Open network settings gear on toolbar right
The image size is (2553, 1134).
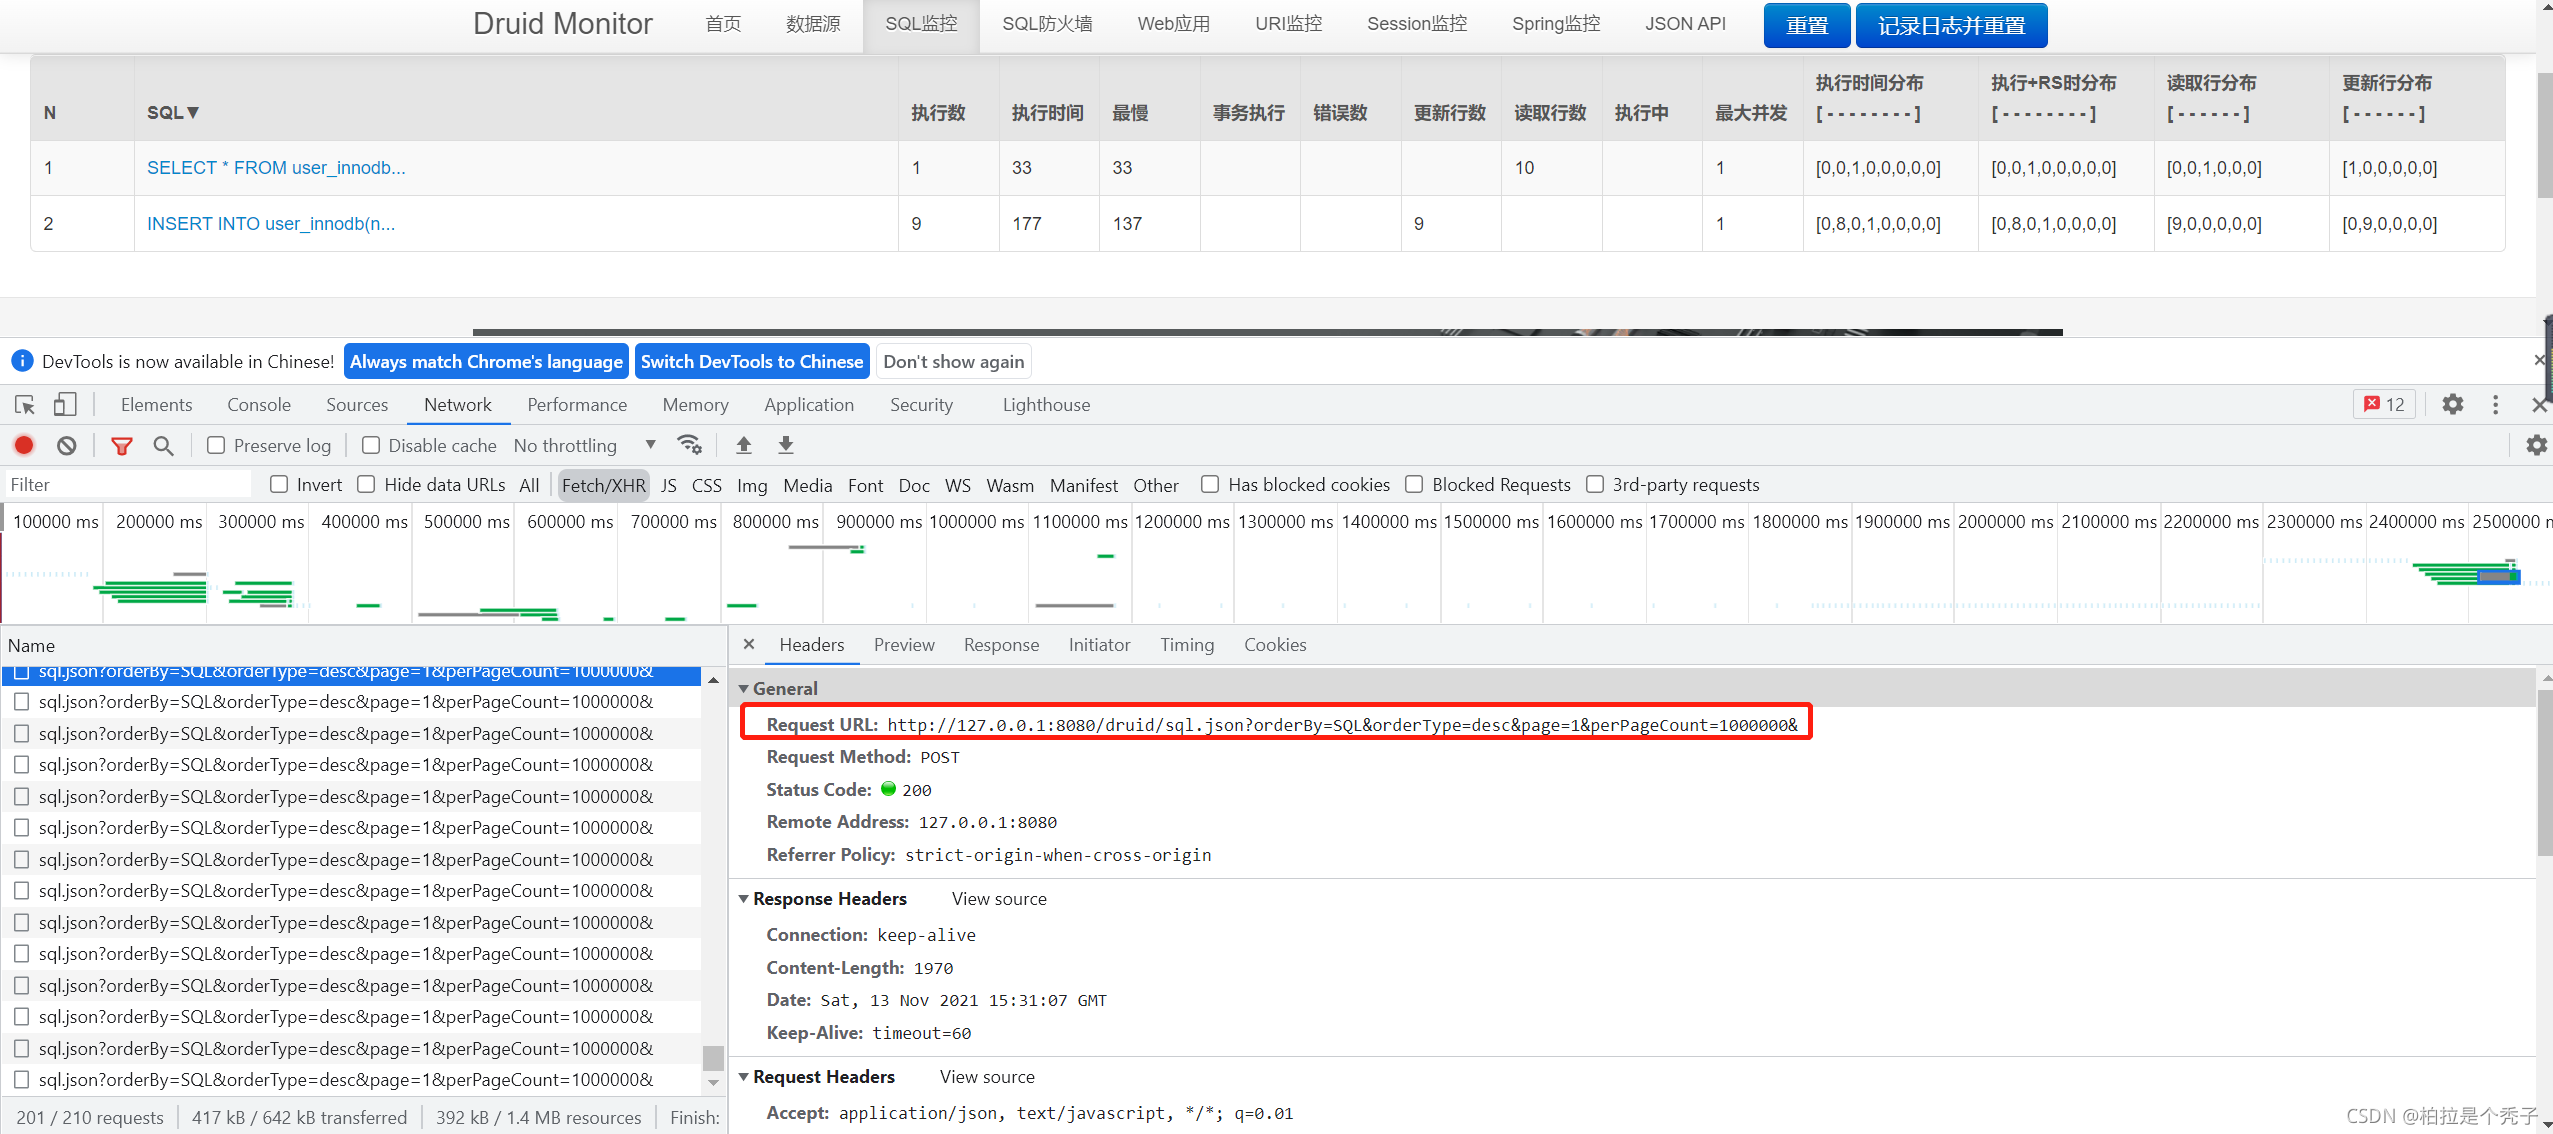coord(2536,446)
